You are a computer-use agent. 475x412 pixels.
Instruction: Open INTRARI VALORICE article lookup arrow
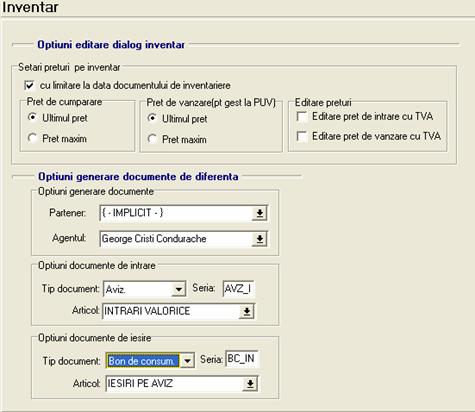pos(247,312)
